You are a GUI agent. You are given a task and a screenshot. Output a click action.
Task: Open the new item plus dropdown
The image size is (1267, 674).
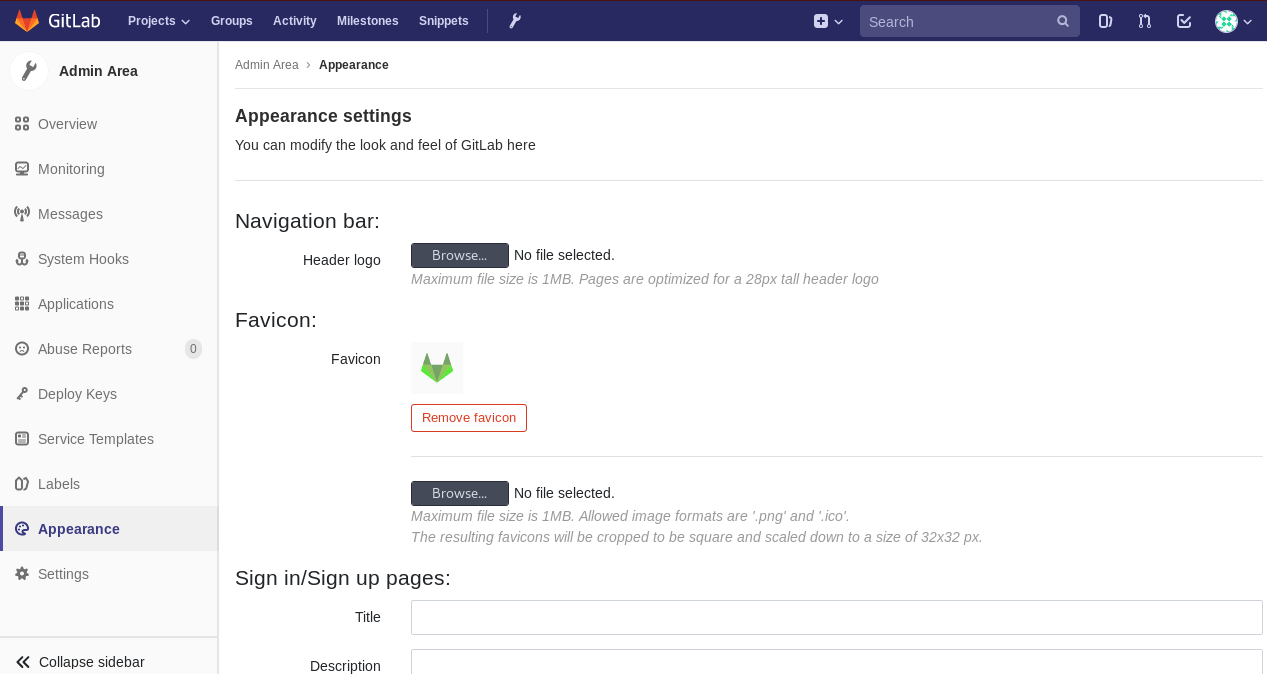coord(828,21)
